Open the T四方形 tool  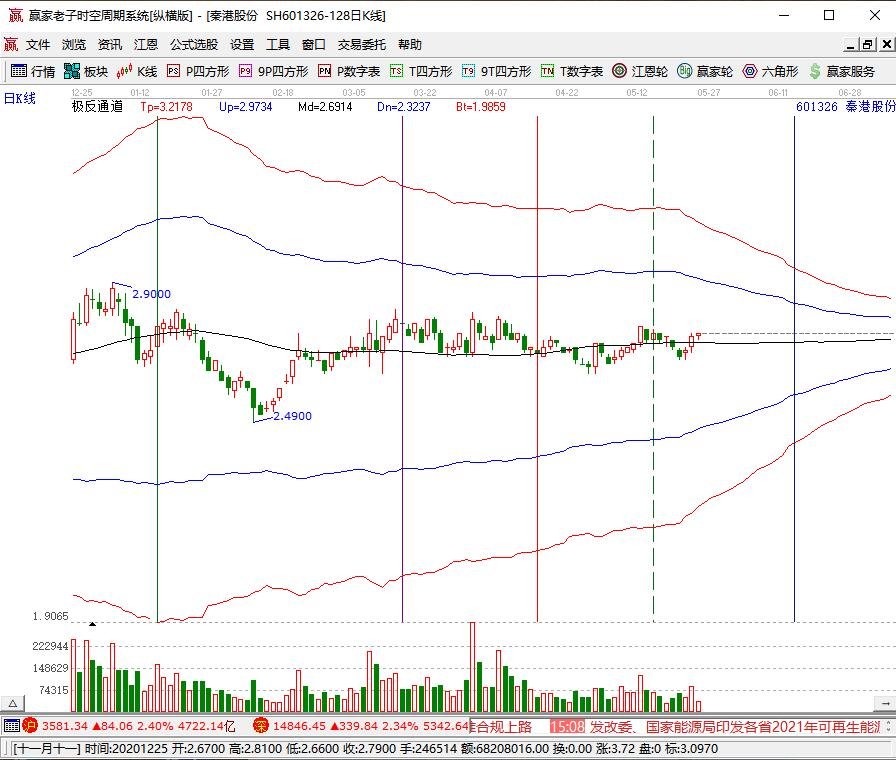[x=421, y=71]
